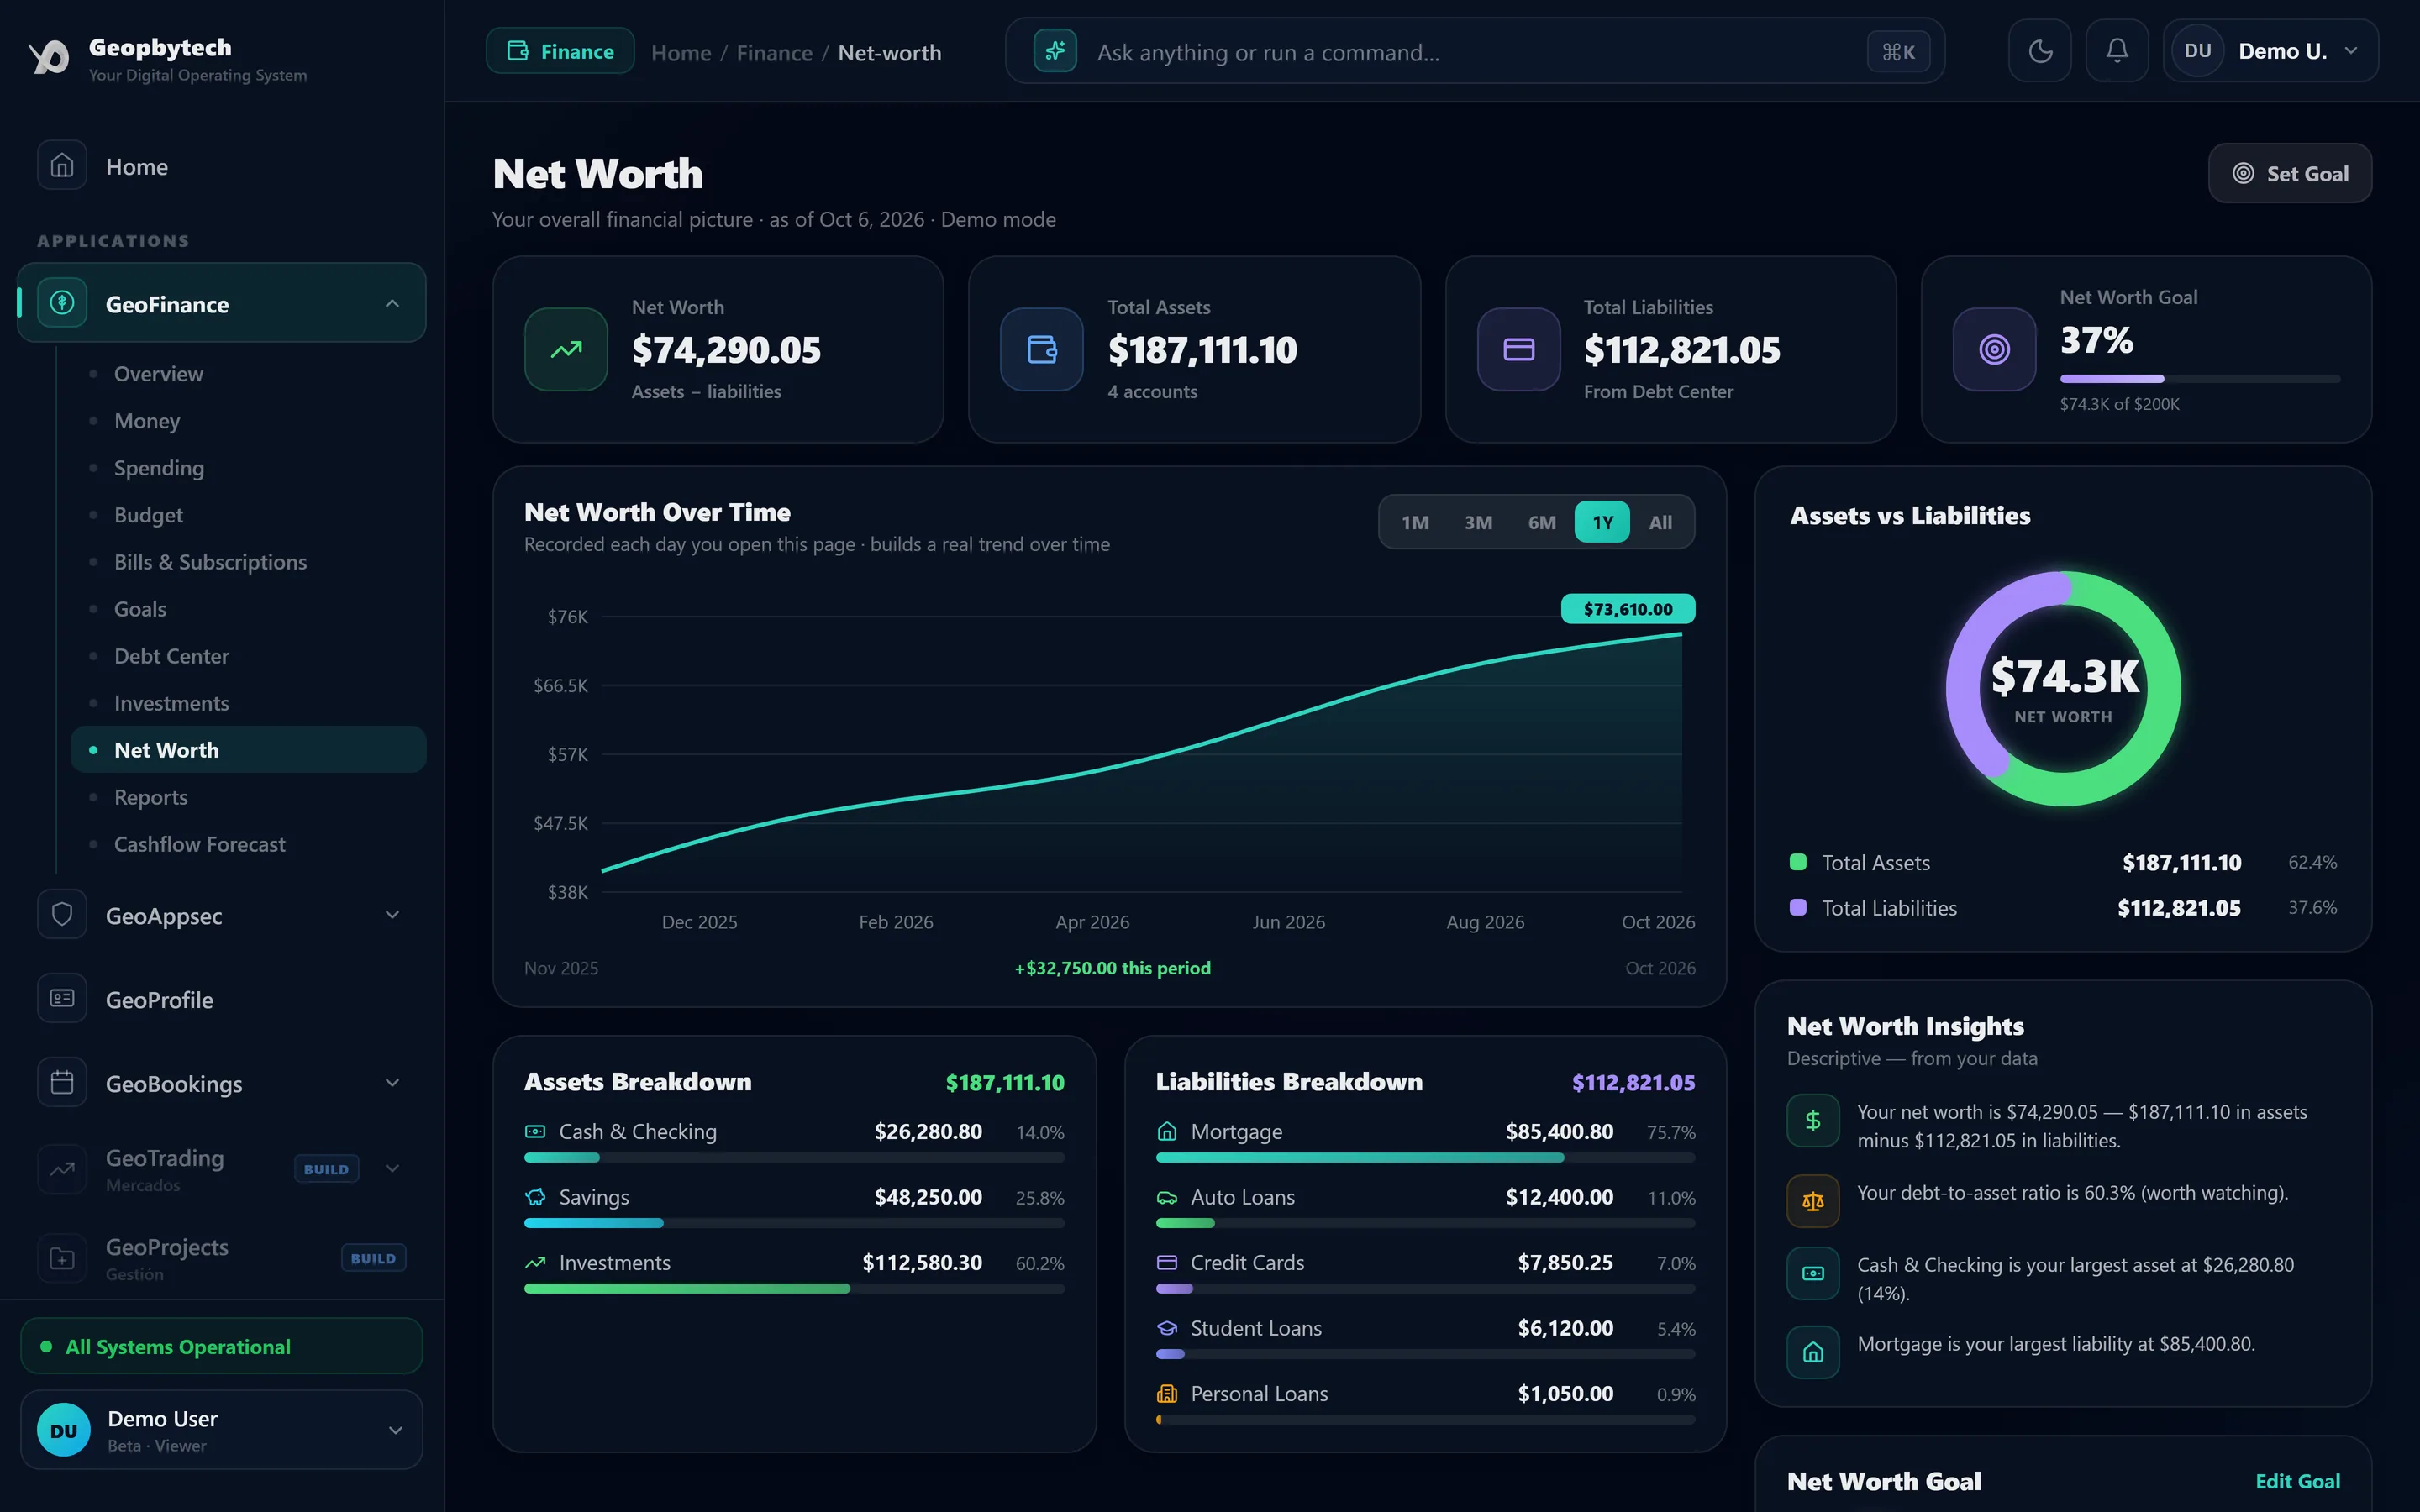Toggle dark mode moon icon

click(2040, 50)
